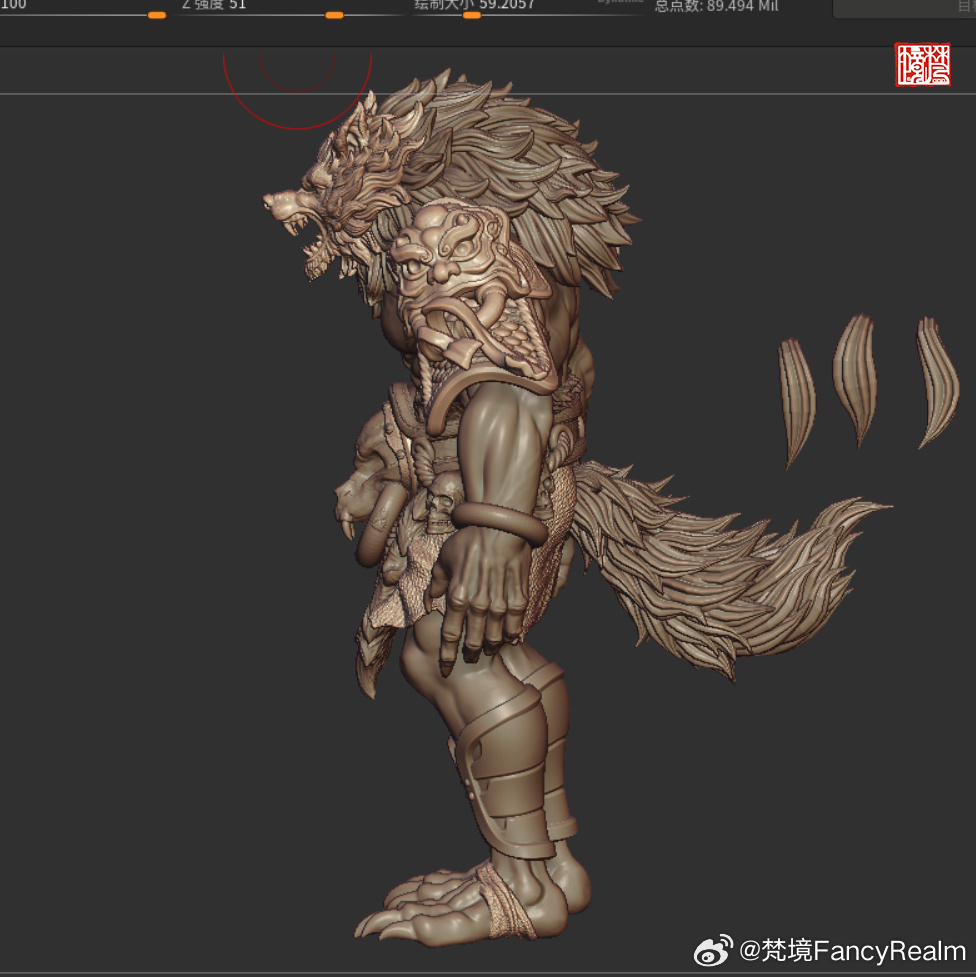This screenshot has height=977, width=976.
Task: Click the 绘制大小 (Draw Size) slider handle
Action: point(471,15)
